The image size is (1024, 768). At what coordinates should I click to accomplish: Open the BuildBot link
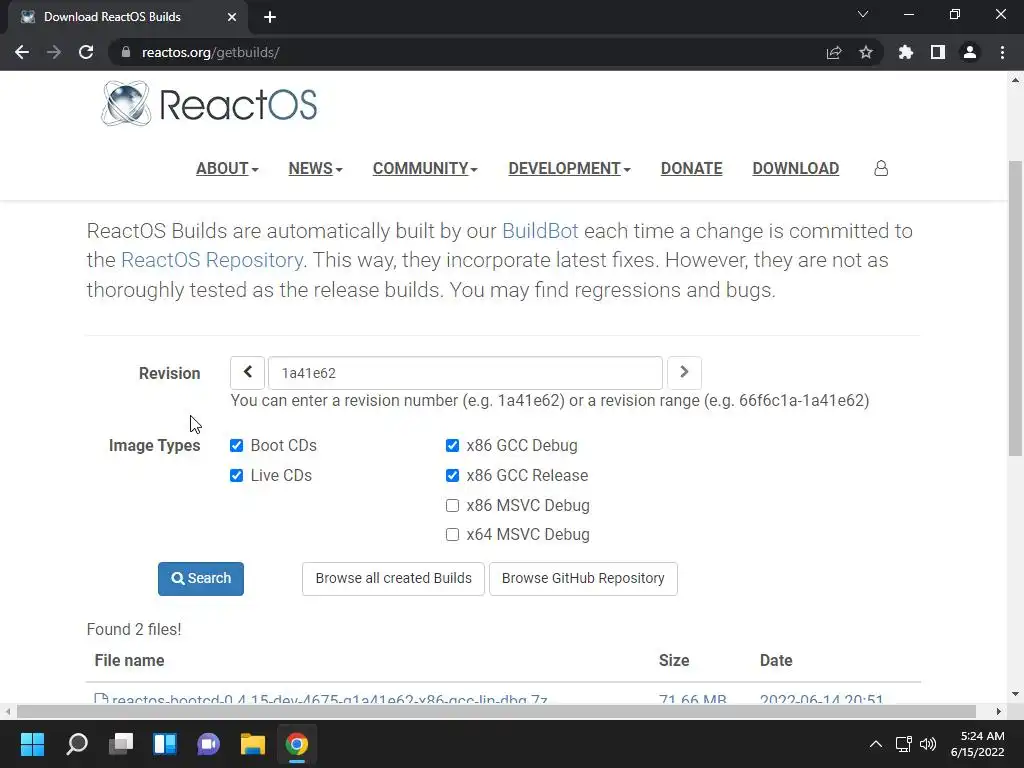tap(540, 231)
